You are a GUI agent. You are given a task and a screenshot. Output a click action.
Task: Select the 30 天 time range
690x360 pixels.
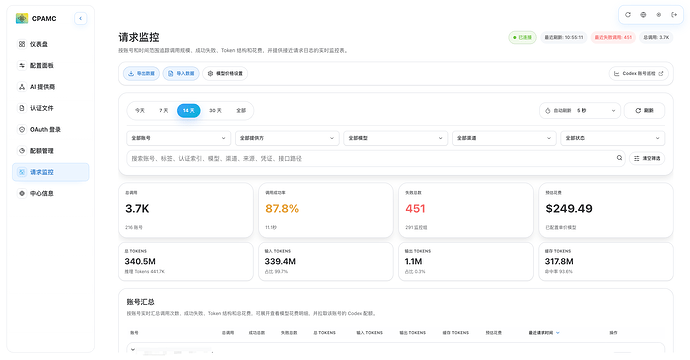(x=215, y=110)
